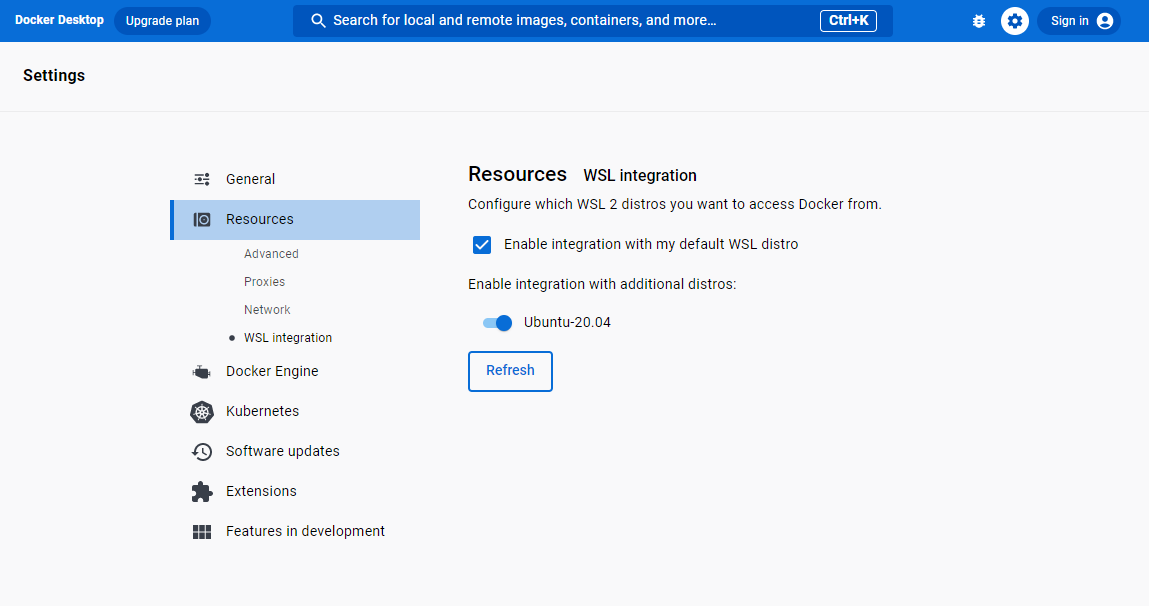Toggle Ubuntu-20.04 integration switch

498,322
